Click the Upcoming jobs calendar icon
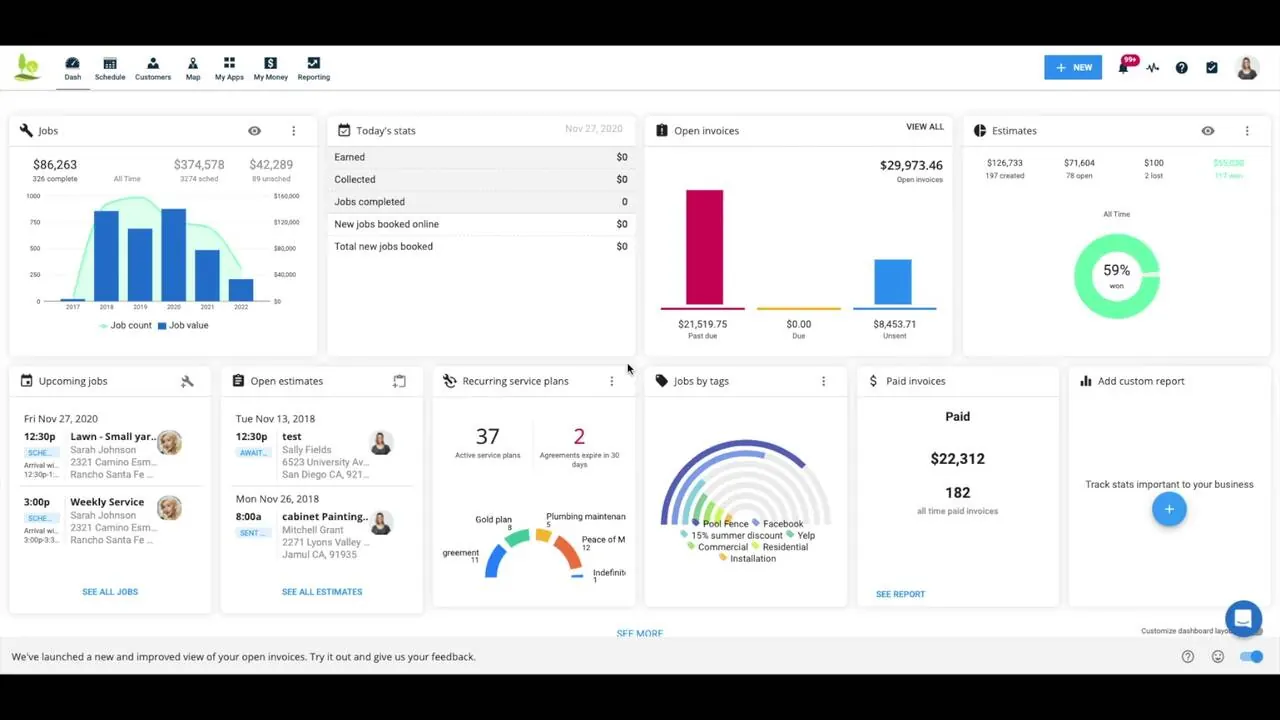The width and height of the screenshot is (1280, 720). [27, 381]
